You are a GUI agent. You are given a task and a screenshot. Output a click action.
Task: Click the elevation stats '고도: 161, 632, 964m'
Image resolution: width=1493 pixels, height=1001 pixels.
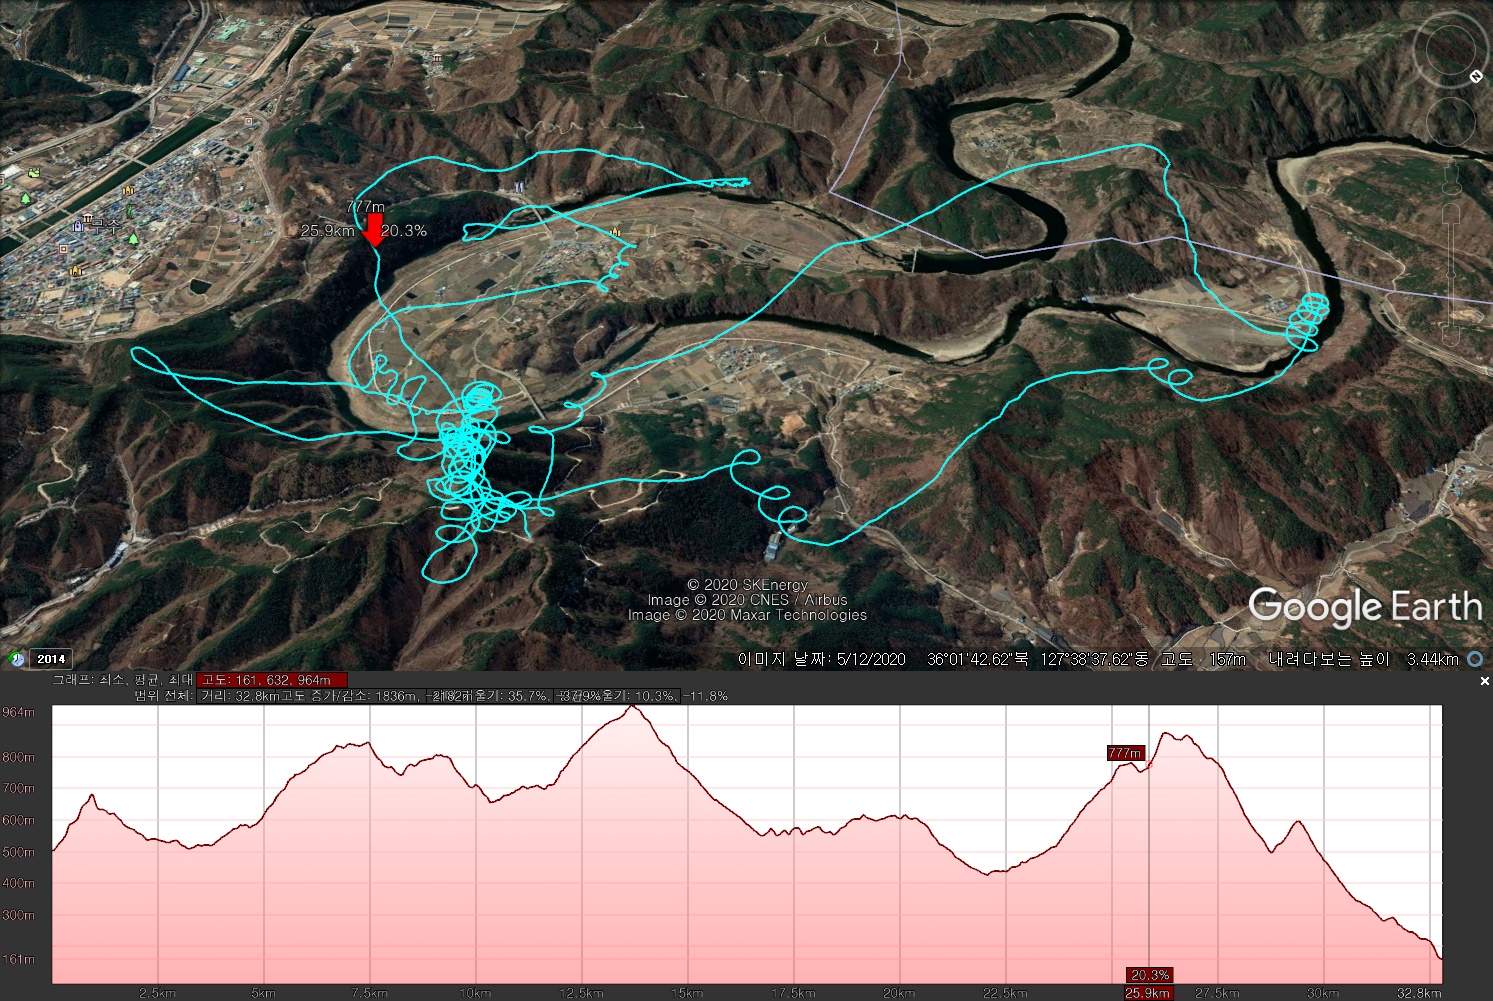(x=272, y=680)
